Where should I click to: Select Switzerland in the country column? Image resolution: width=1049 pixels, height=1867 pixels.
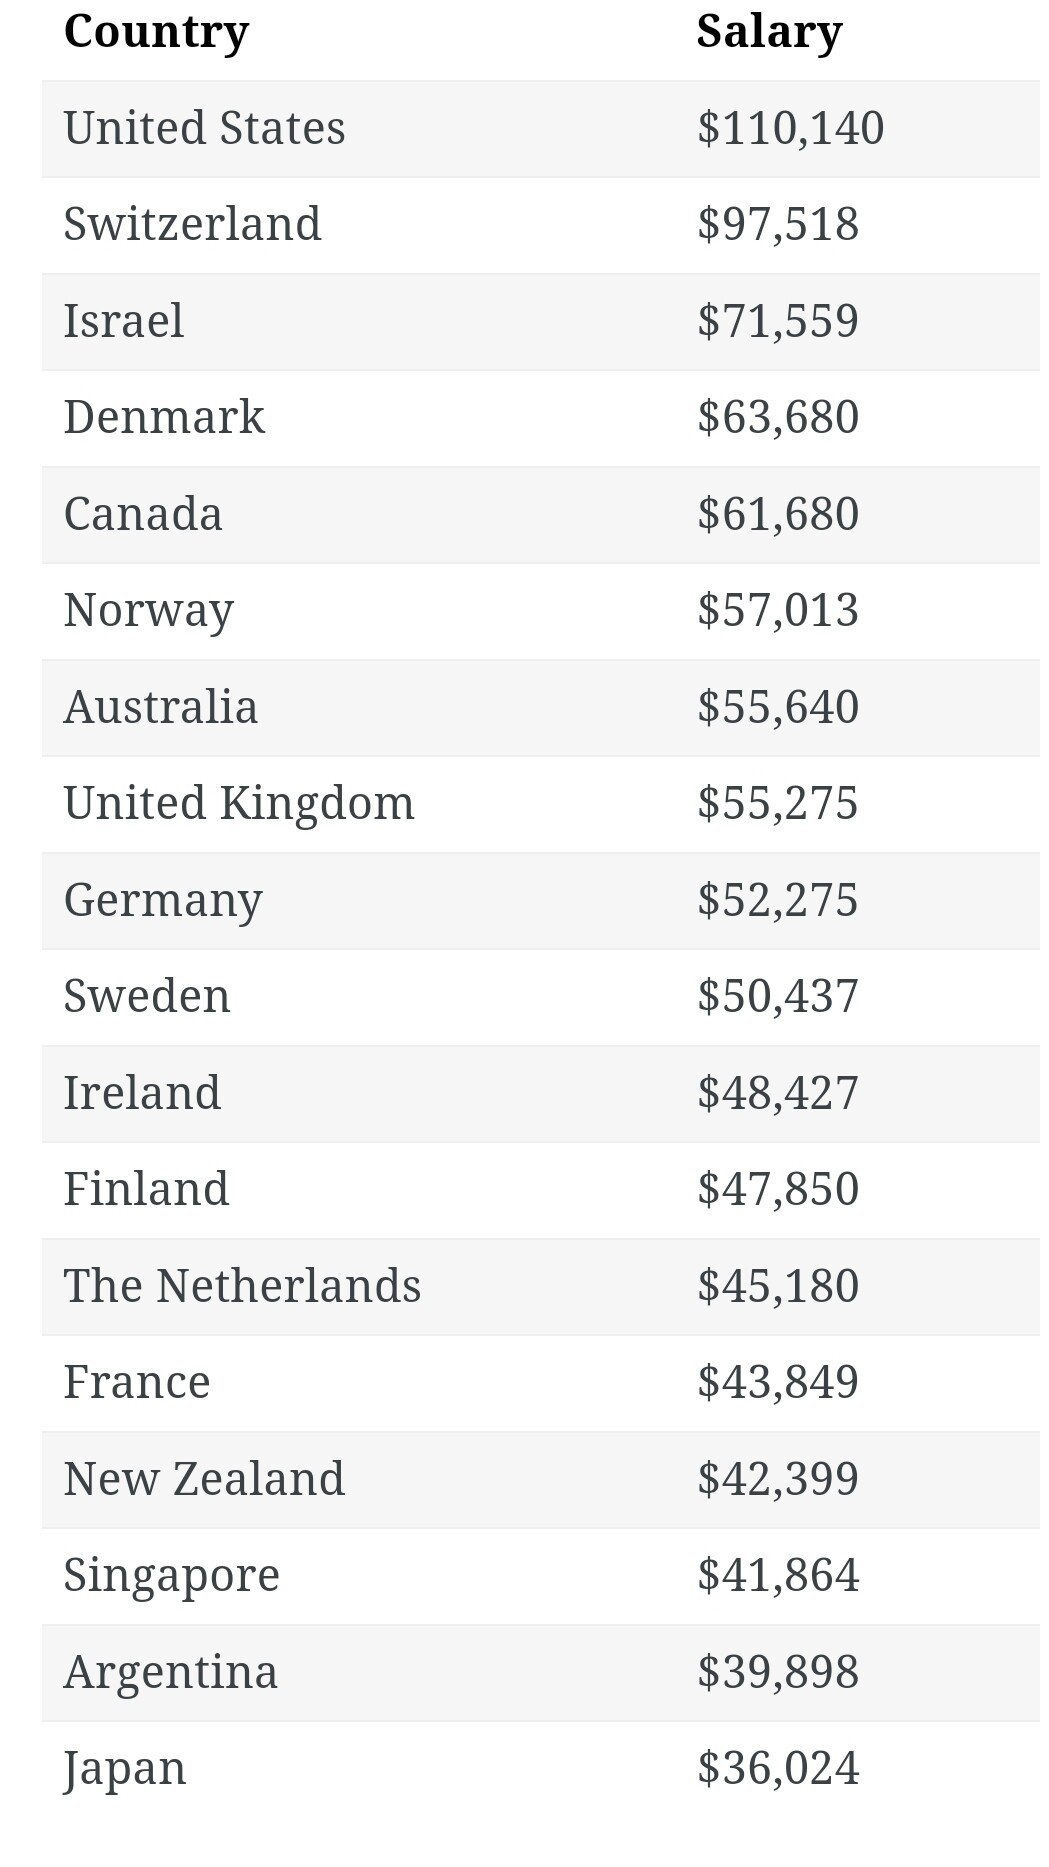192,224
